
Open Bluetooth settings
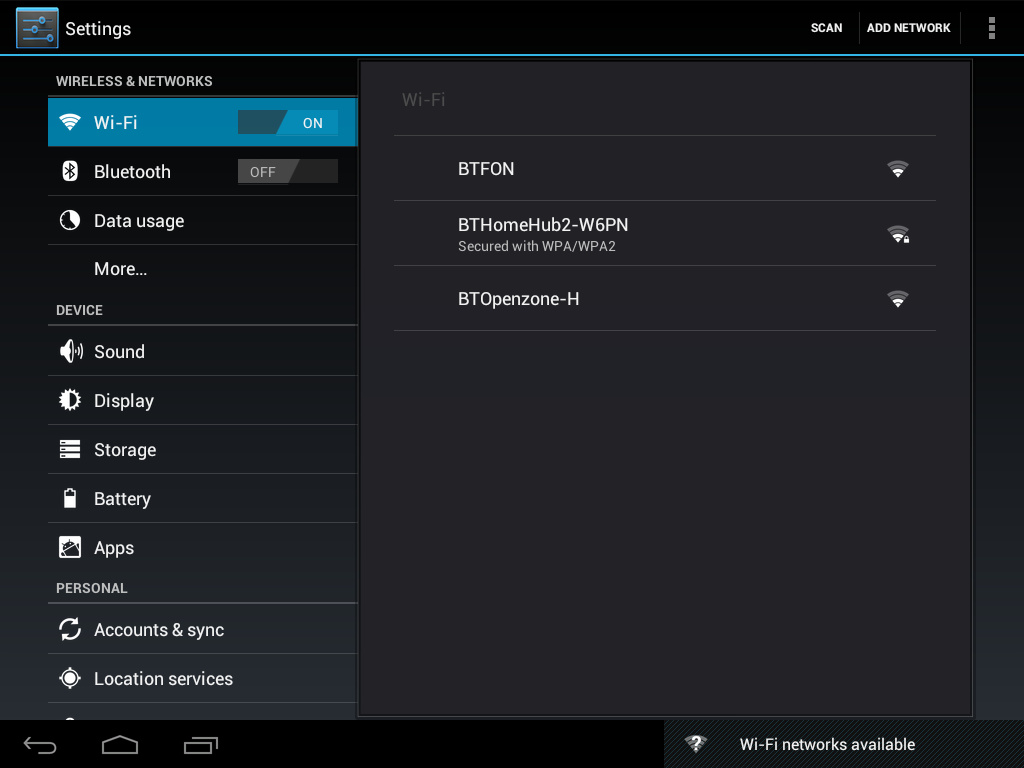click(202, 171)
